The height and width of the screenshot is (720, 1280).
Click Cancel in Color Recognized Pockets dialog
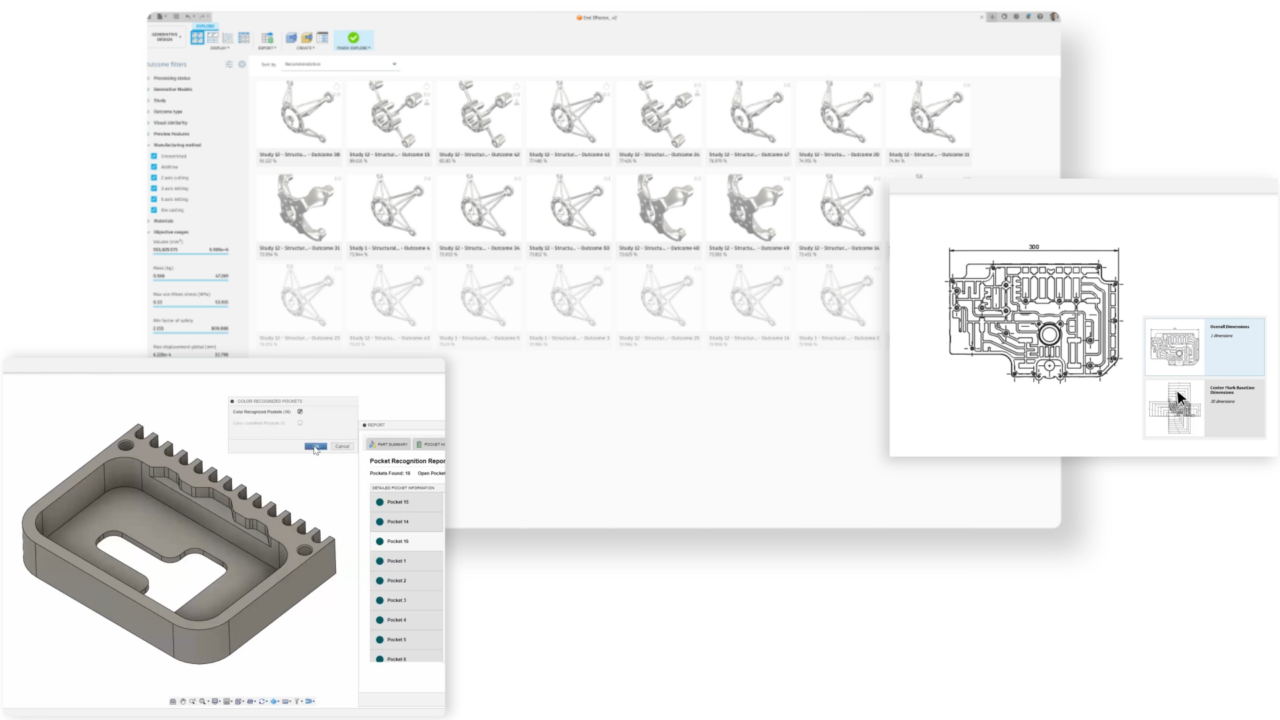tap(342, 446)
